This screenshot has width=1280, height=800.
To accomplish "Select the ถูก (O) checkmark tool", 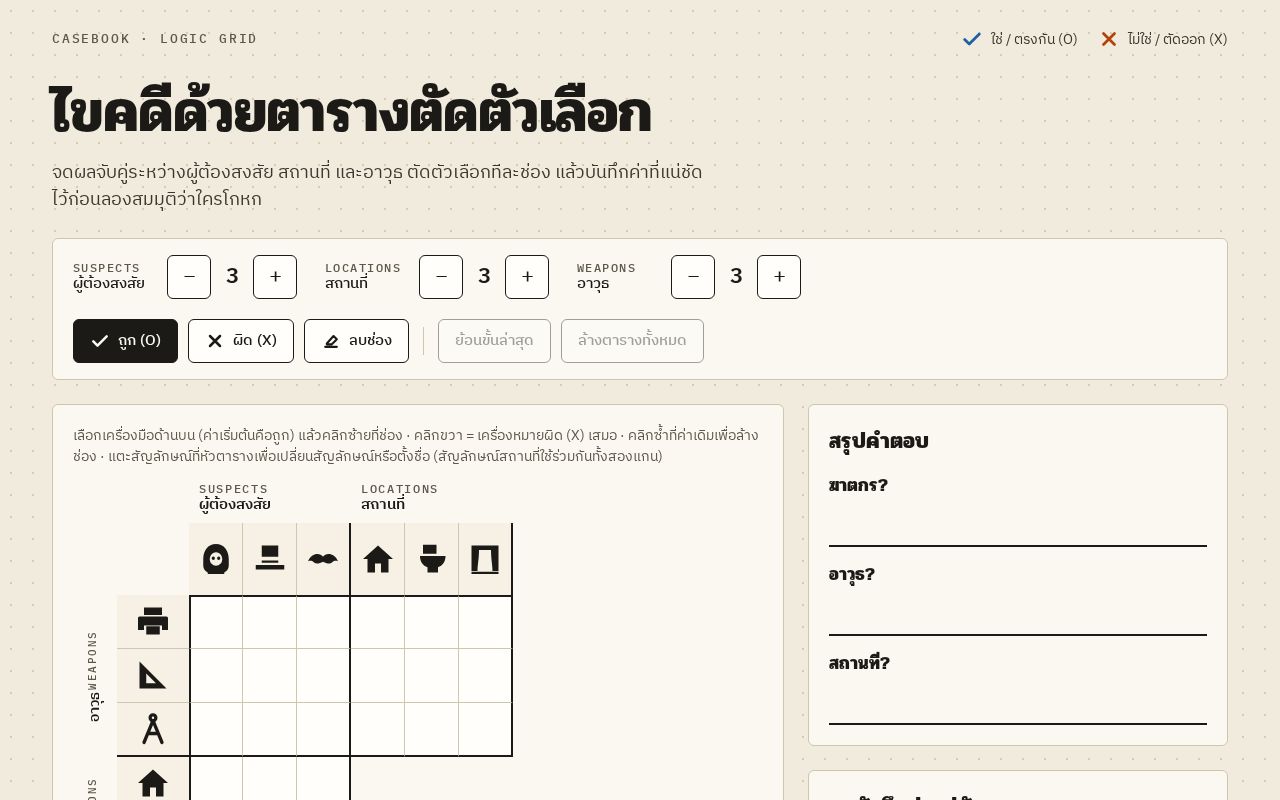I will point(125,341).
